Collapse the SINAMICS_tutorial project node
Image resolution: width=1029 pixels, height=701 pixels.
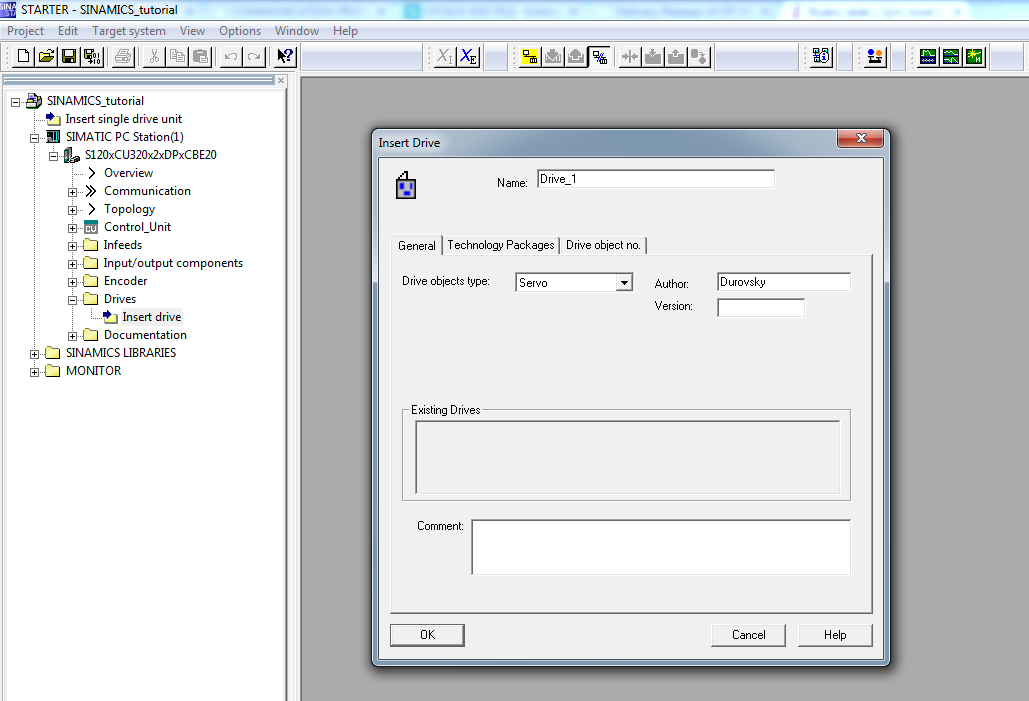click(15, 102)
